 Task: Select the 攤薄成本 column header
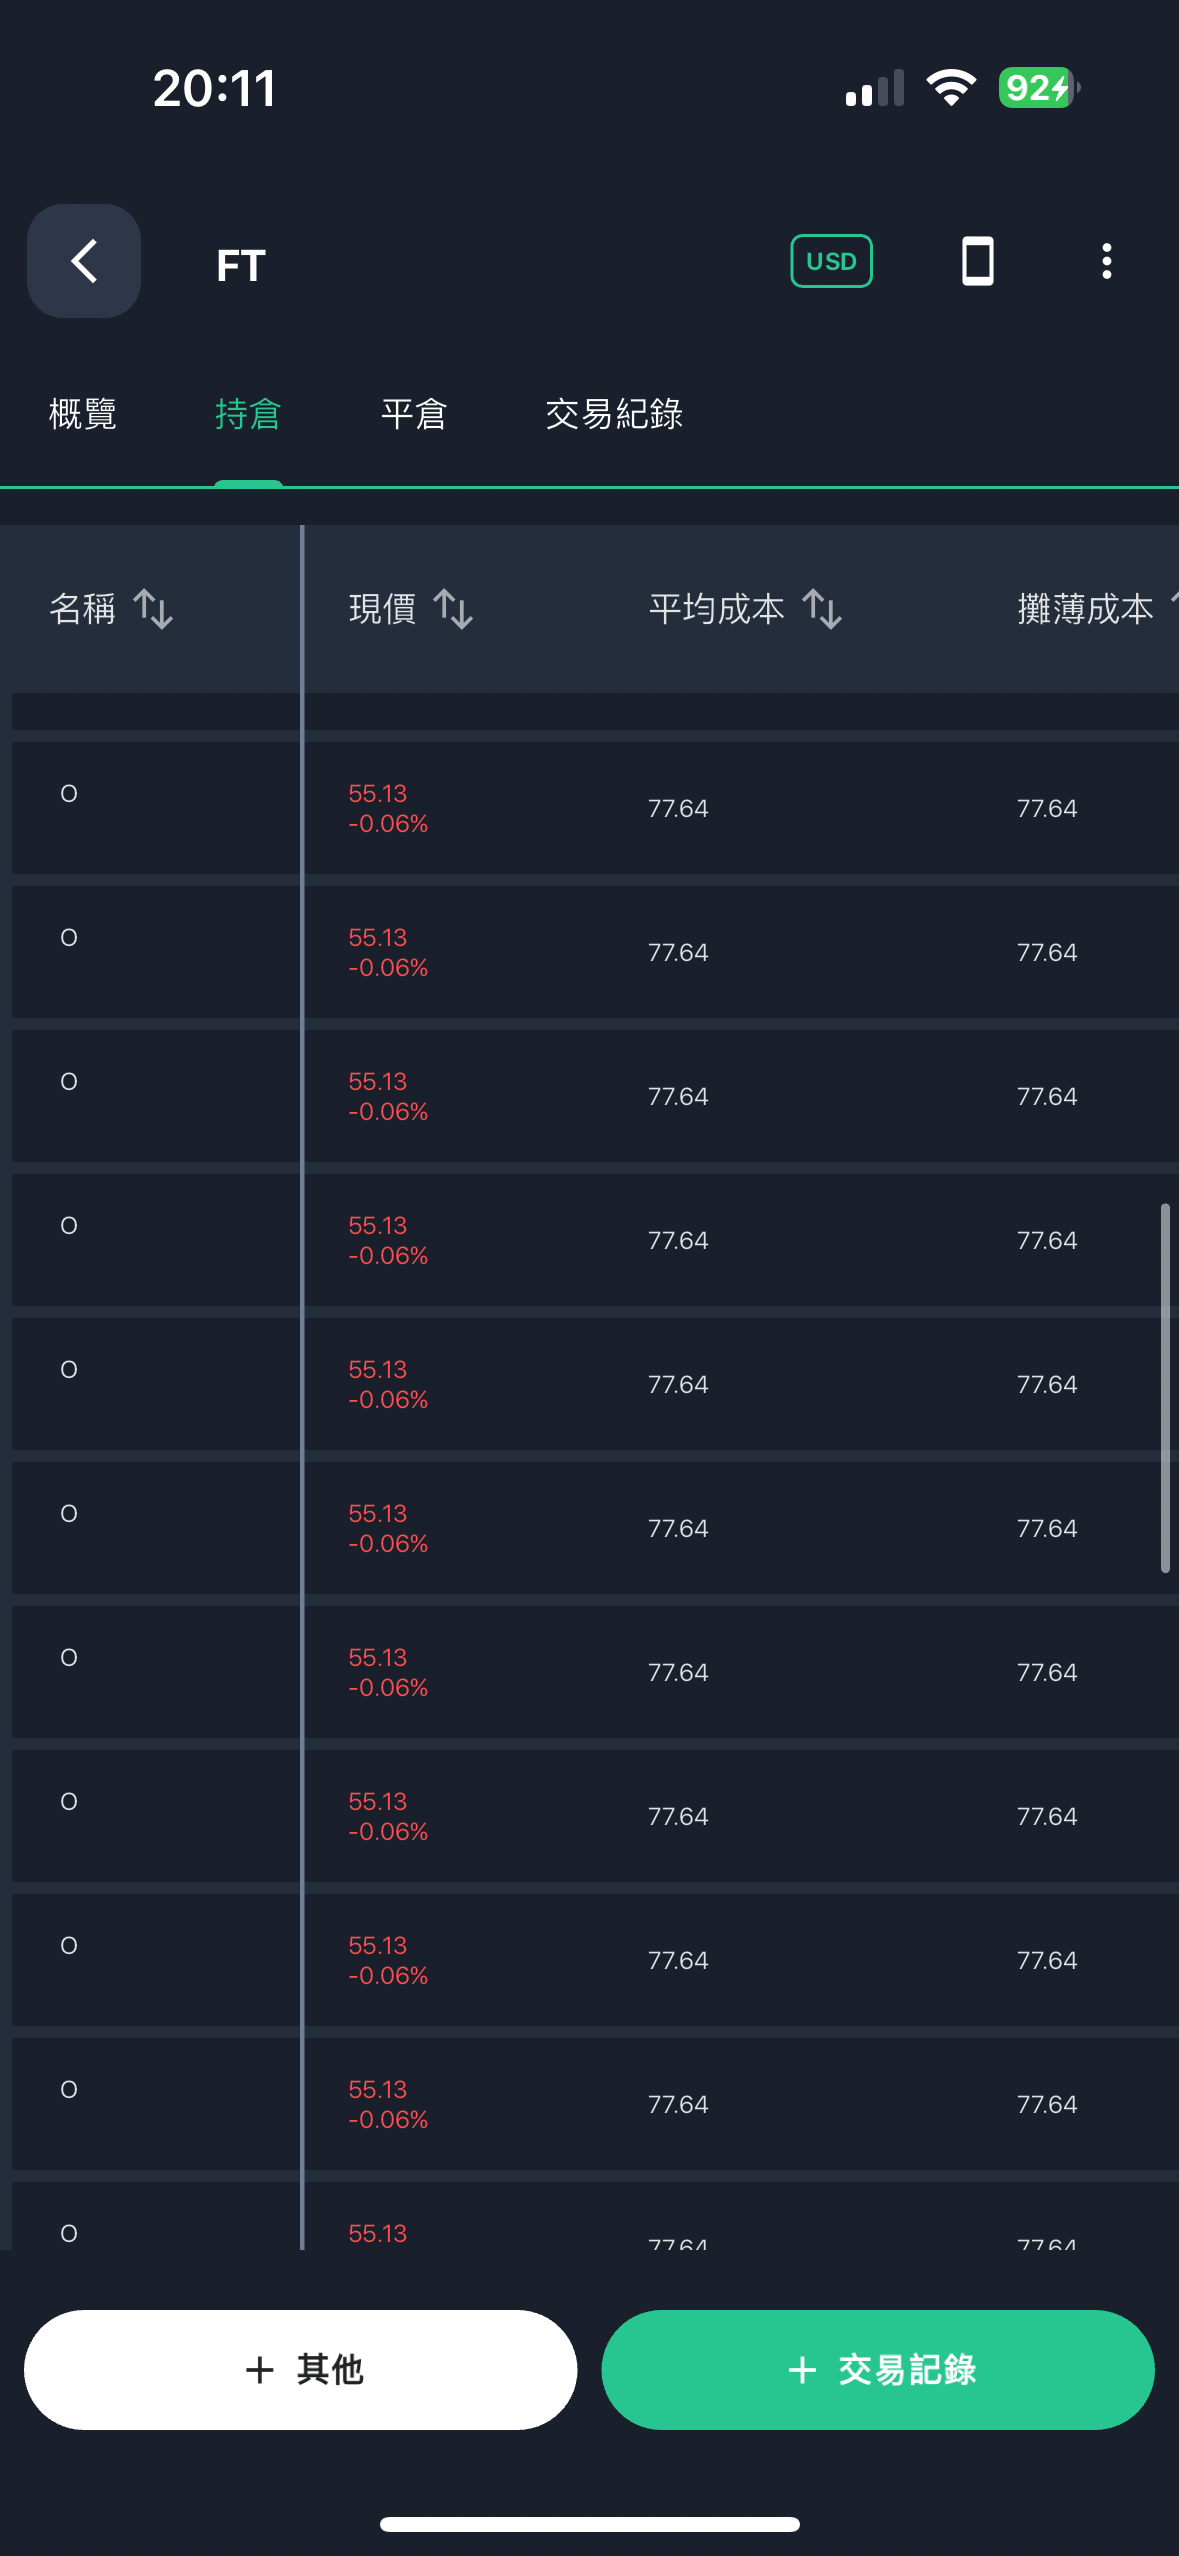(1085, 609)
